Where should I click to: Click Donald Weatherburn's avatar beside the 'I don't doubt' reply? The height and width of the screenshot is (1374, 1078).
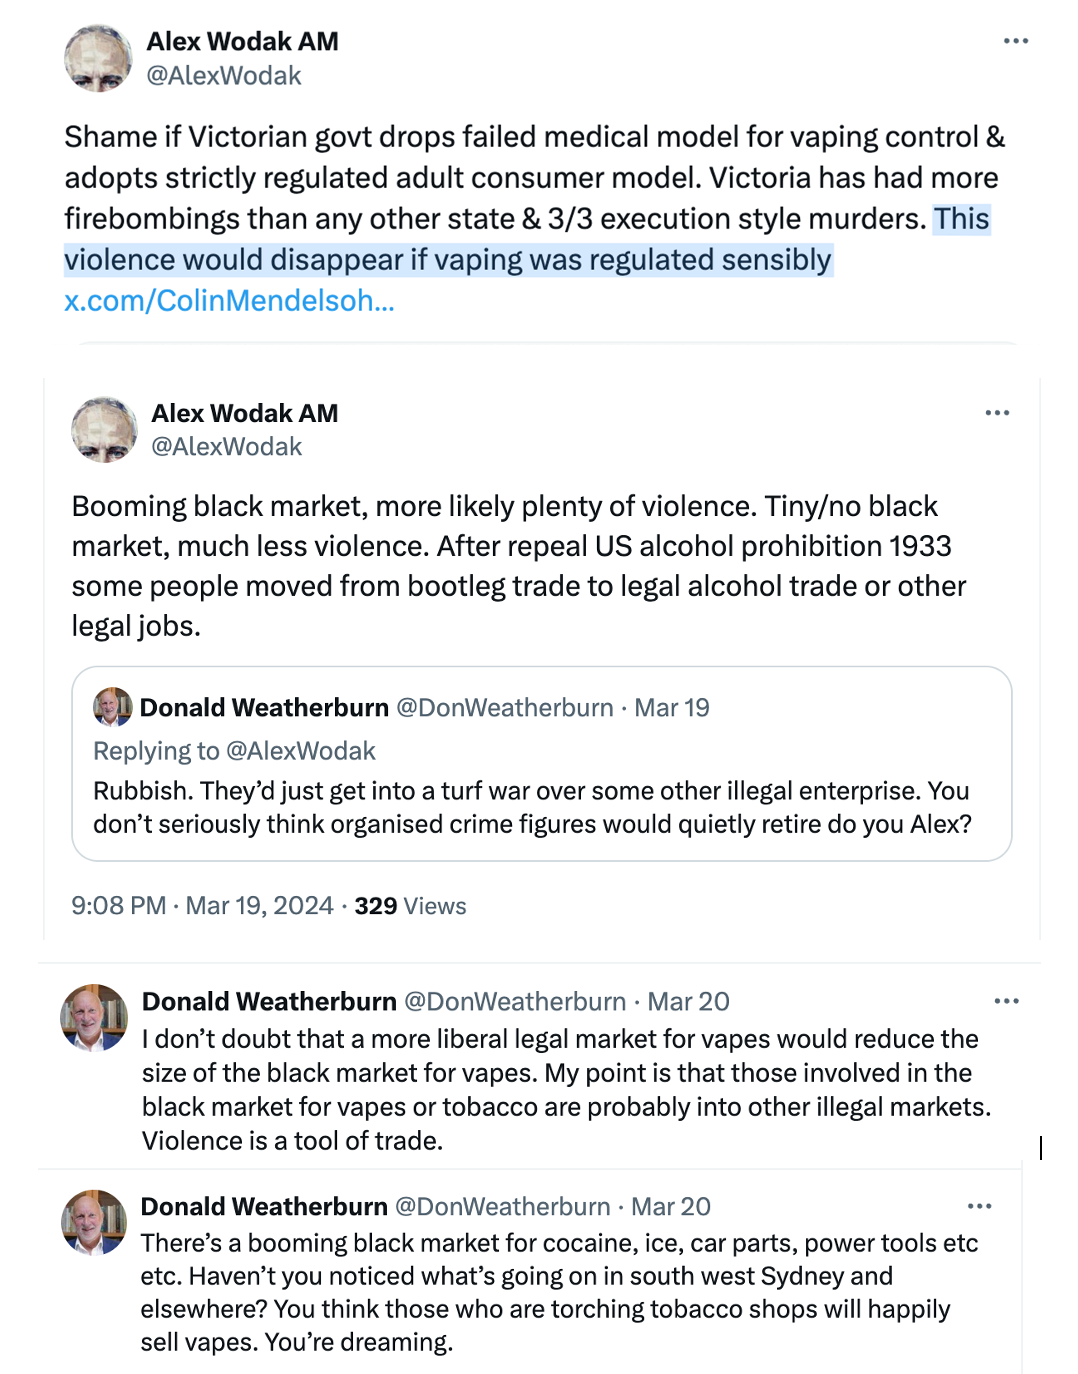coord(95,1017)
